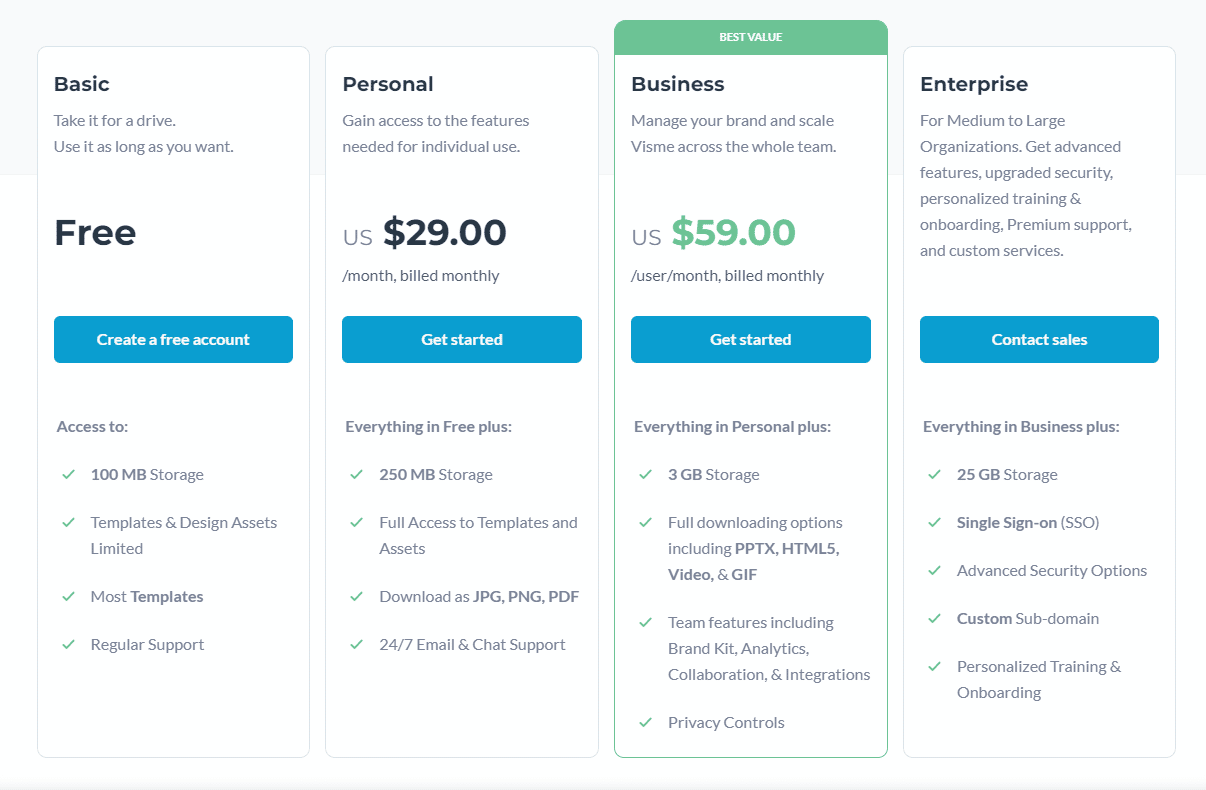The height and width of the screenshot is (790, 1206).
Task: Click the Enterprise plan title
Action: [974, 84]
